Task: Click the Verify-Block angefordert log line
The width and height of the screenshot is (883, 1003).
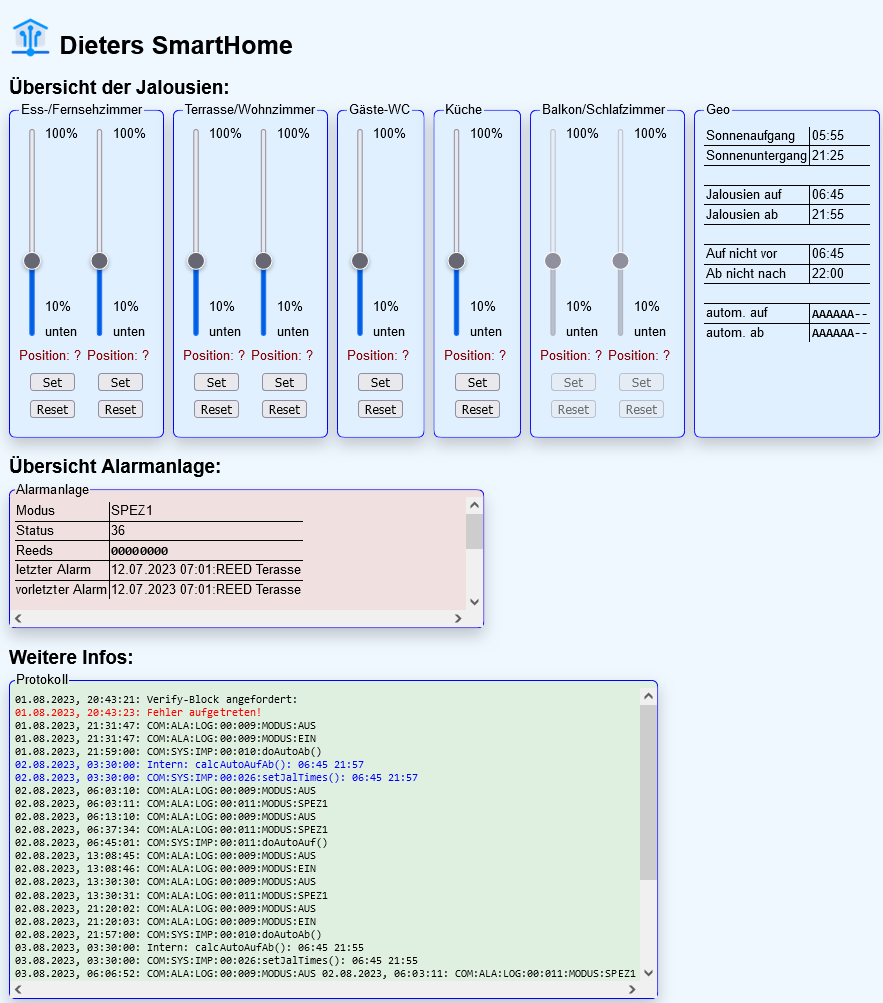Action: (x=156, y=699)
